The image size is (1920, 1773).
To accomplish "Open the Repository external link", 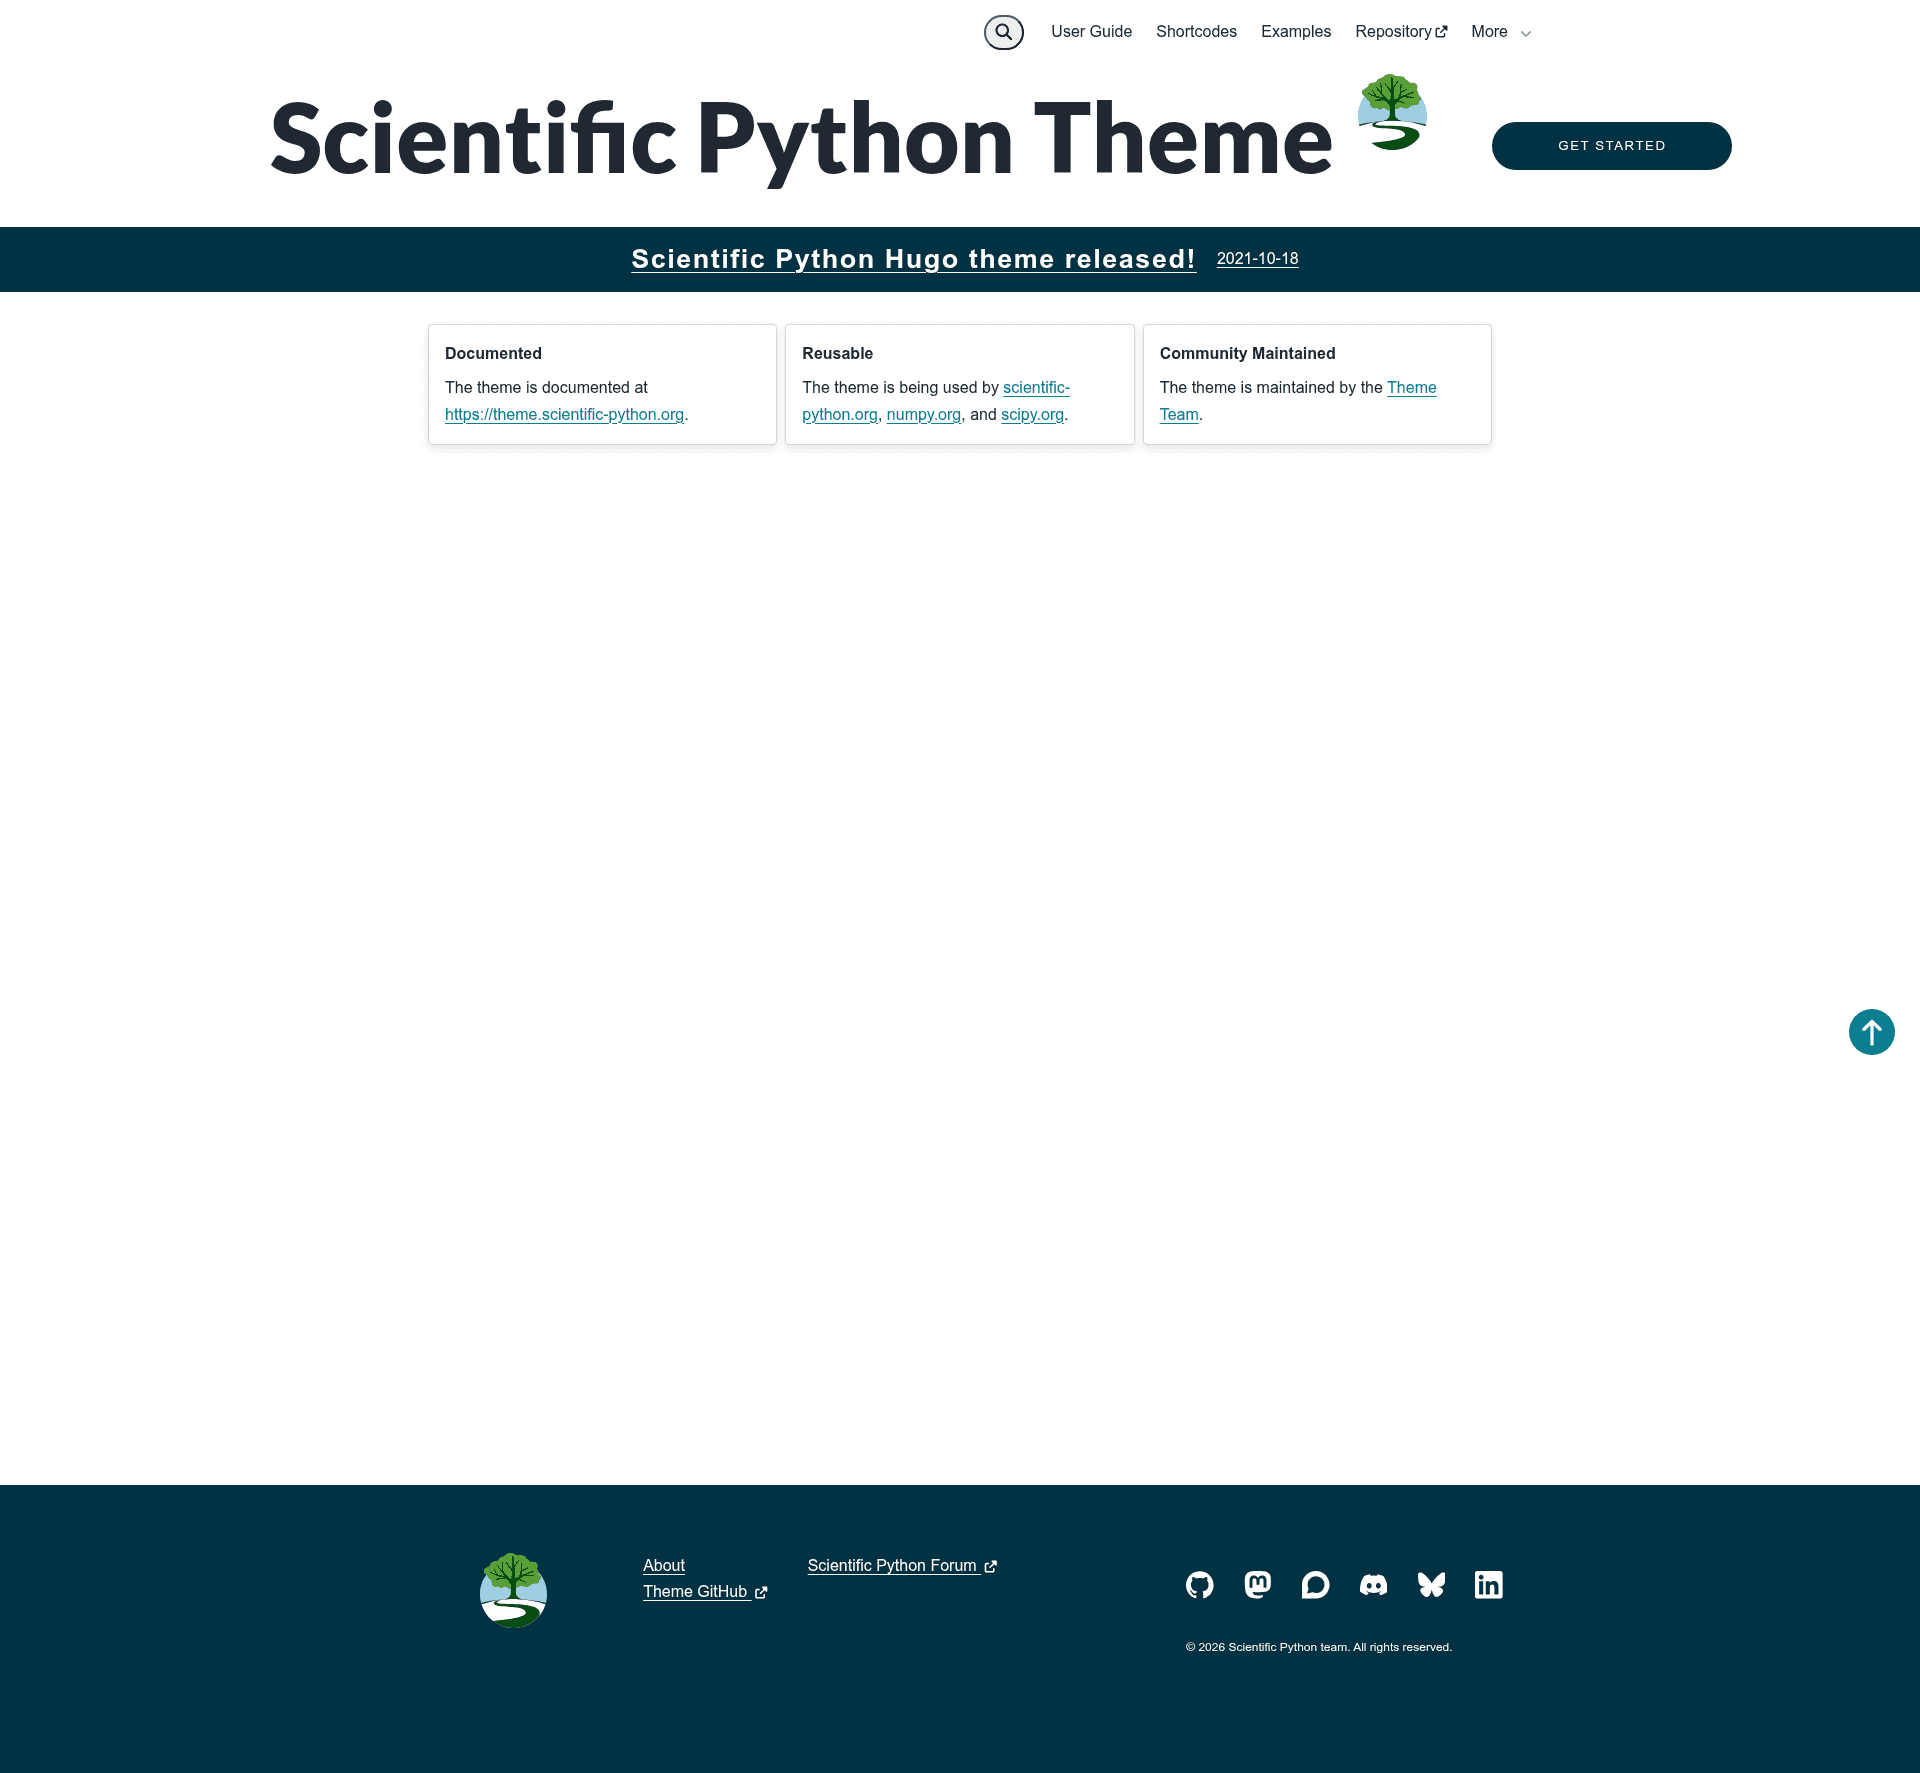I will [1401, 32].
